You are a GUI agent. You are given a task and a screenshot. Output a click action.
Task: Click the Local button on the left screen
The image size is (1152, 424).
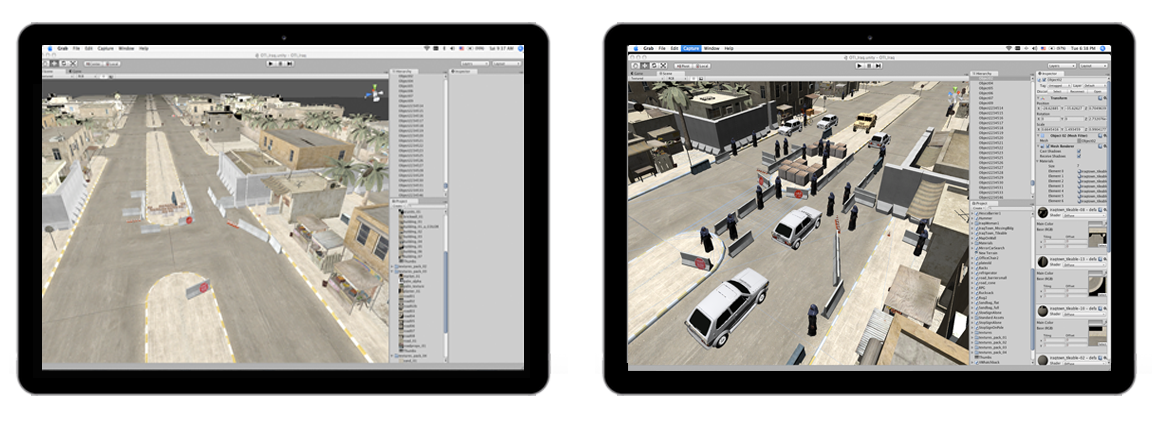pyautogui.click(x=114, y=64)
